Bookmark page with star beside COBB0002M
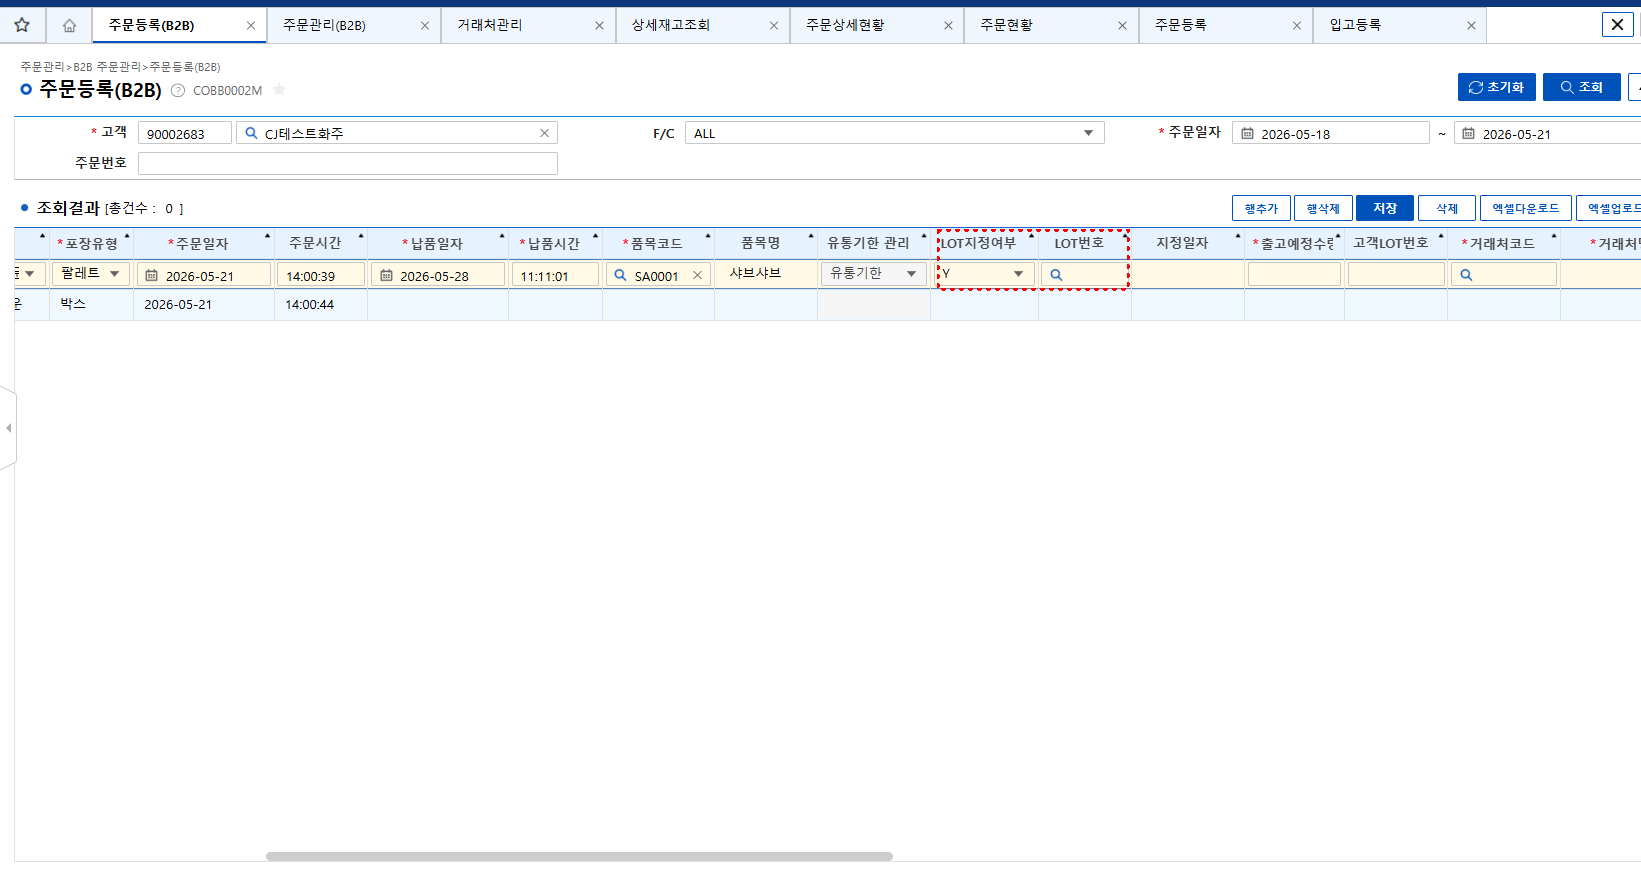The width and height of the screenshot is (1641, 873). click(x=280, y=90)
